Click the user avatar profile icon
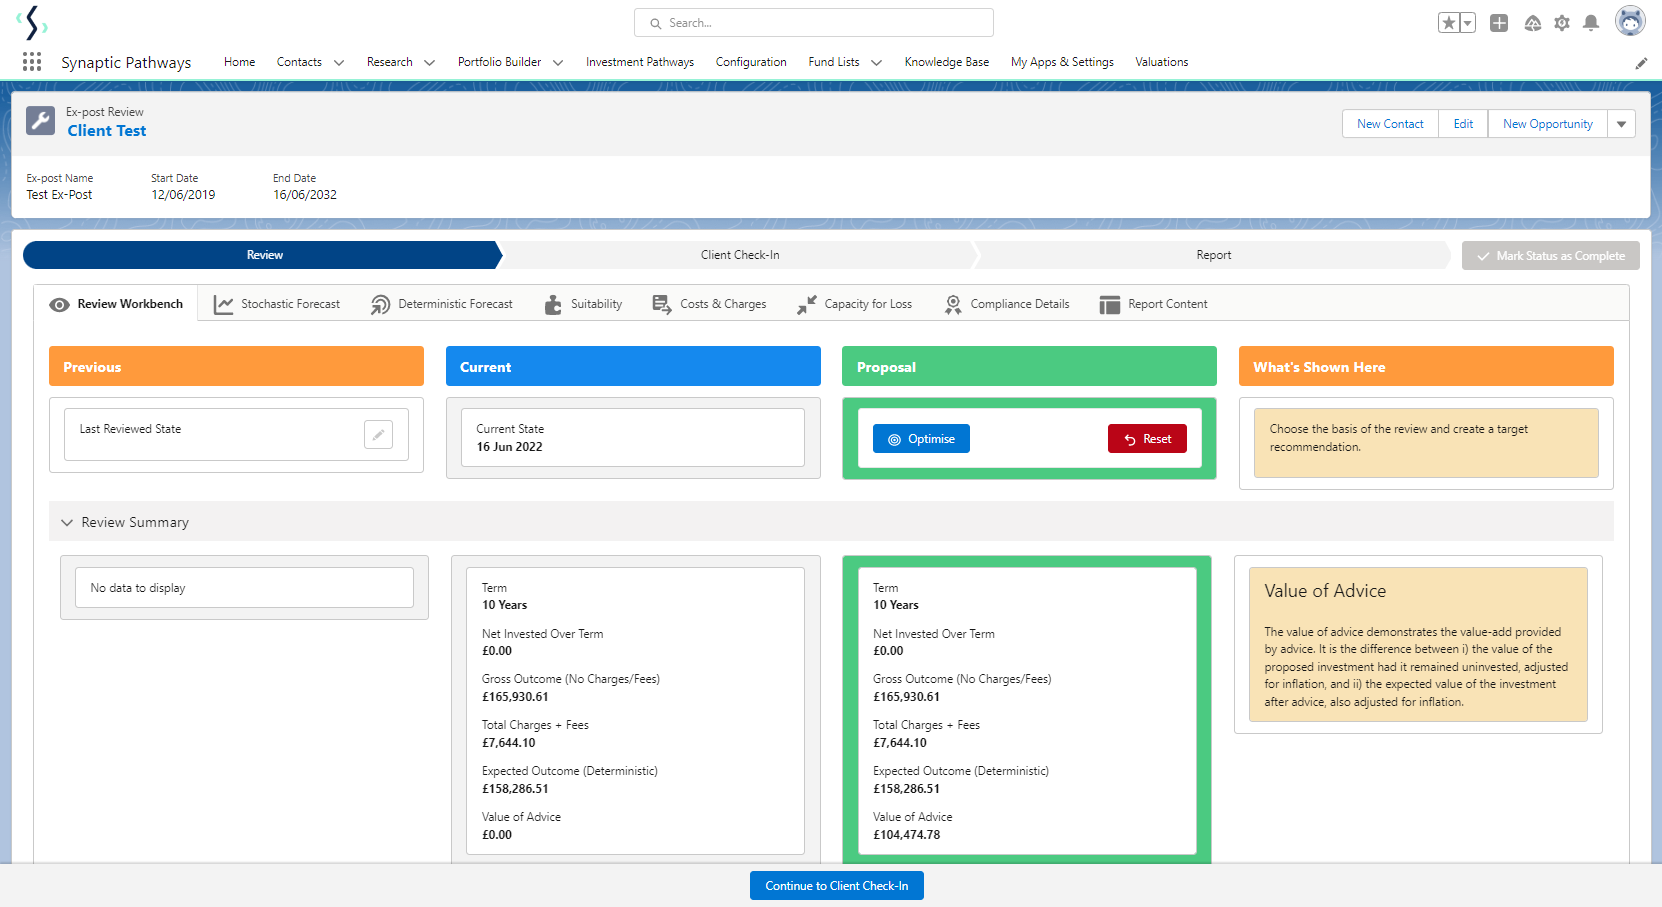 pyautogui.click(x=1630, y=21)
